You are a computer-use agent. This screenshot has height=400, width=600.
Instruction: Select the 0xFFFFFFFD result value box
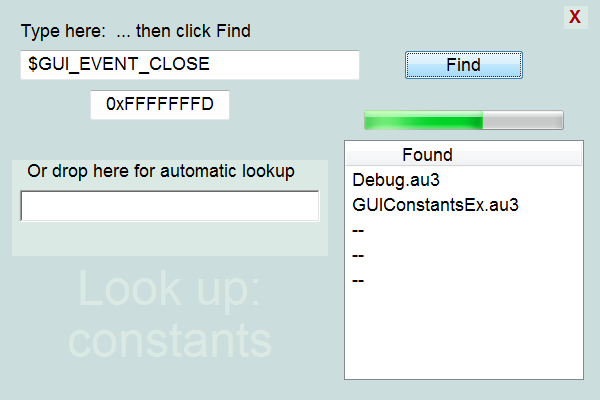pyautogui.click(x=160, y=104)
